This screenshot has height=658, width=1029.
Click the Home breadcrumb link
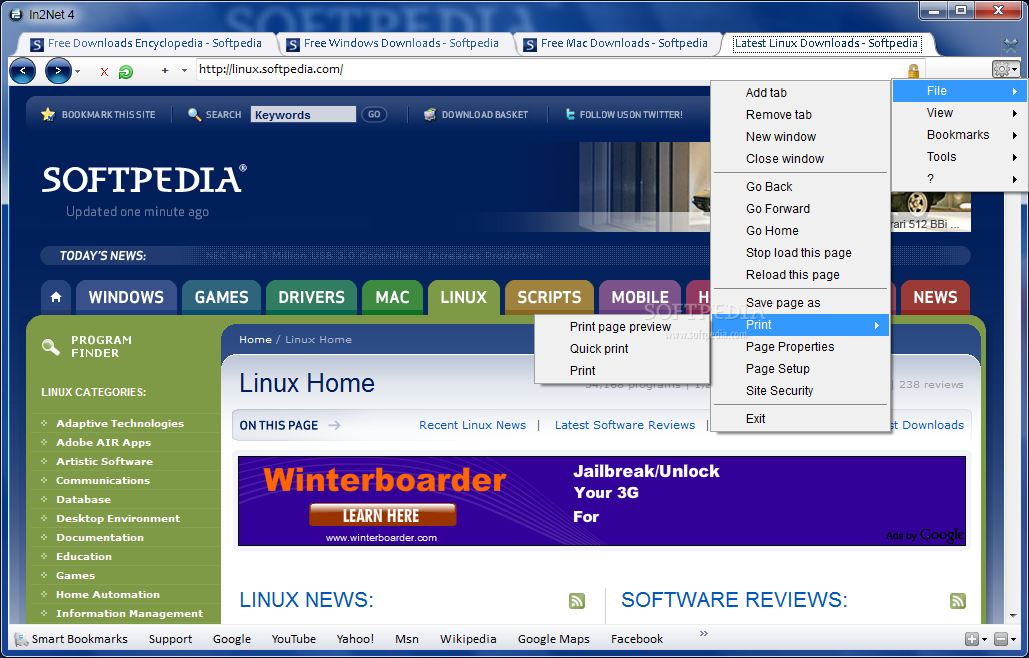click(255, 339)
